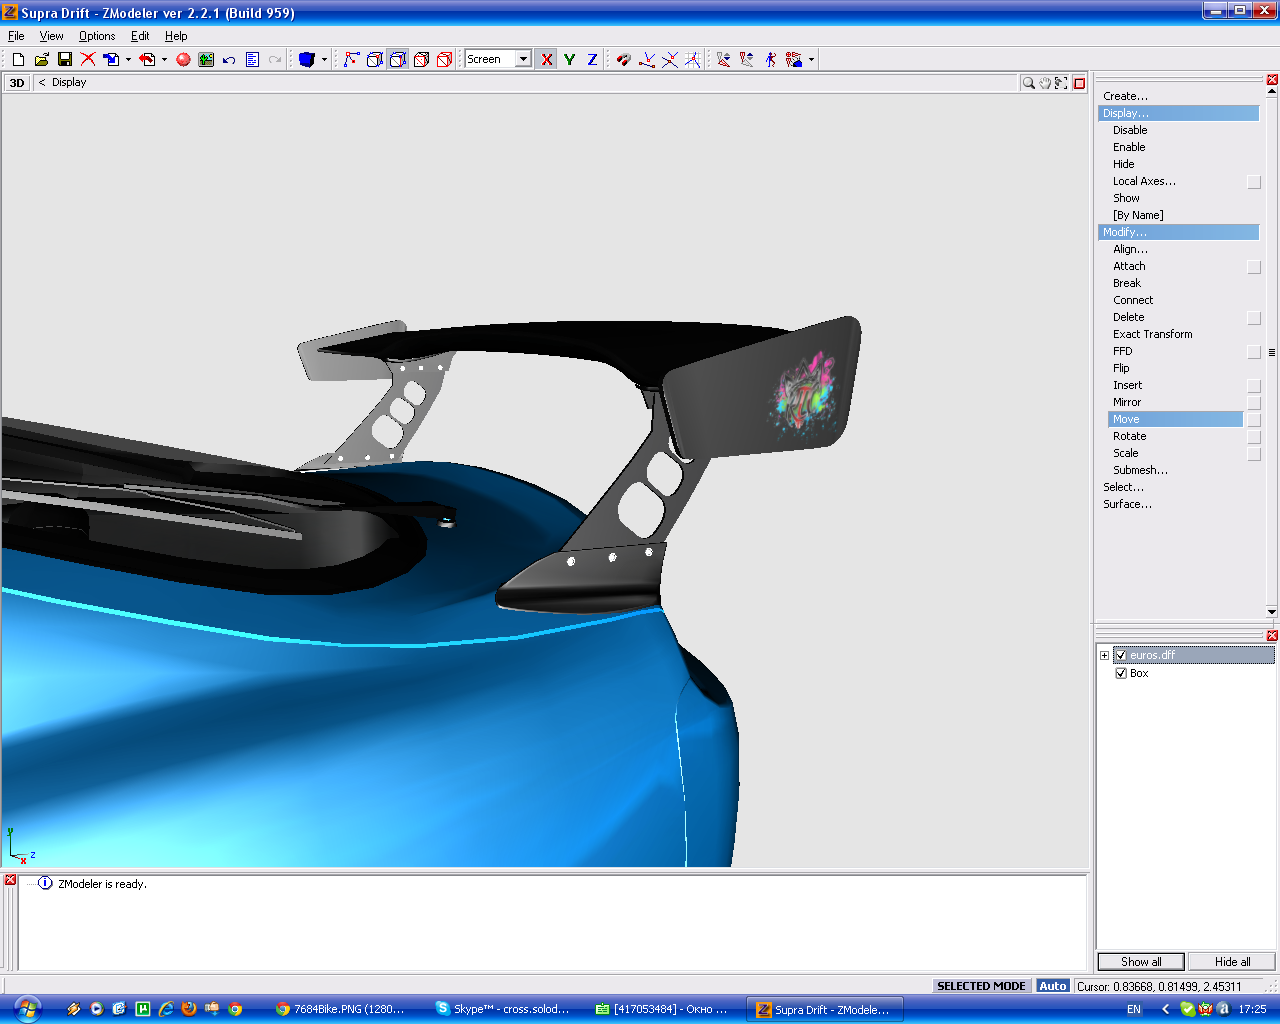Click the Save floppy disk icon
1280x1024 pixels.
65,60
